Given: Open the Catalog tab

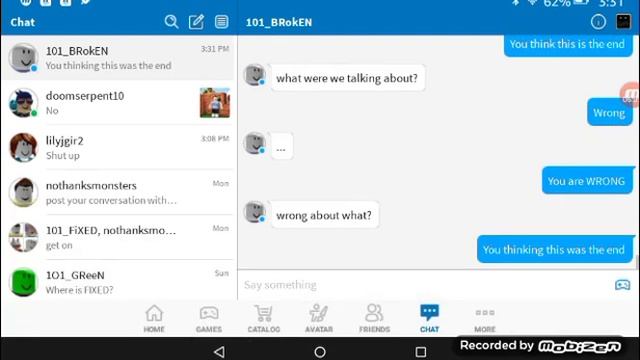Looking at the screenshot, I should pyautogui.click(x=264, y=319).
